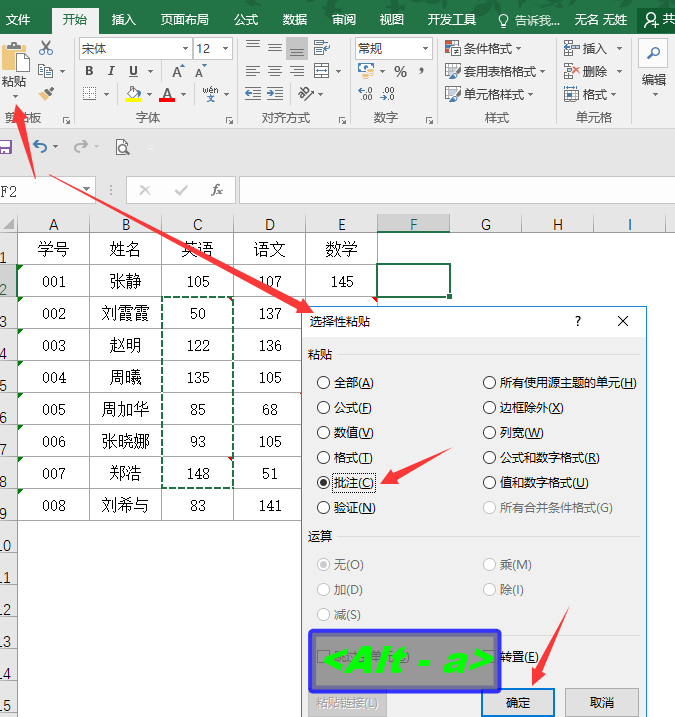Align text to top

[x=252, y=47]
